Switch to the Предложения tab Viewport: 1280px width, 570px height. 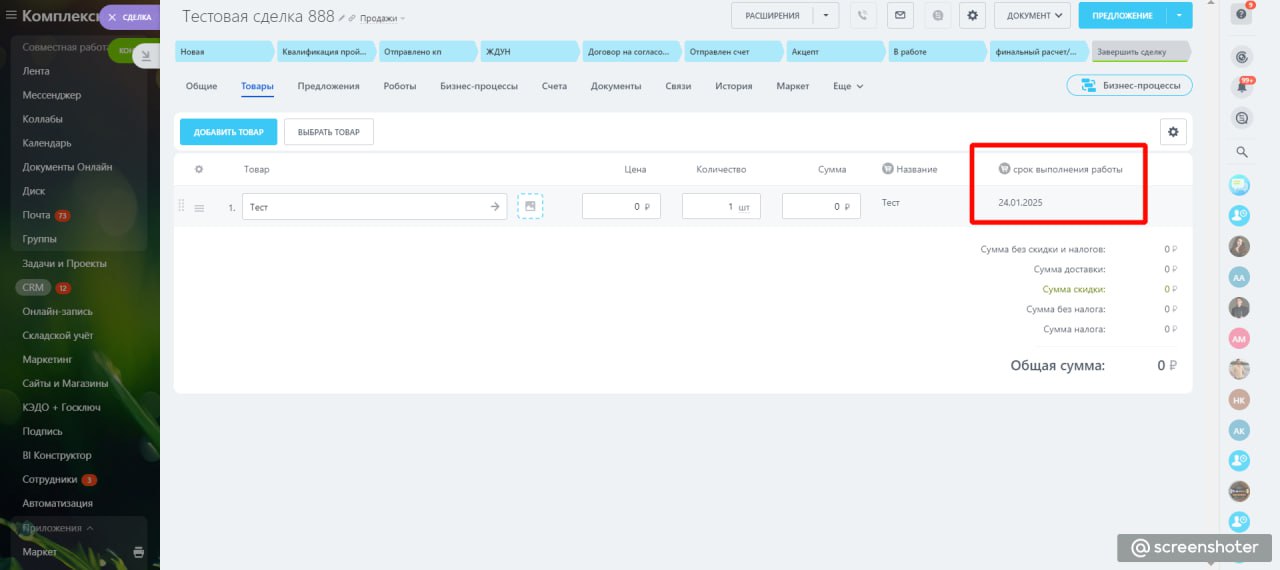coord(328,86)
